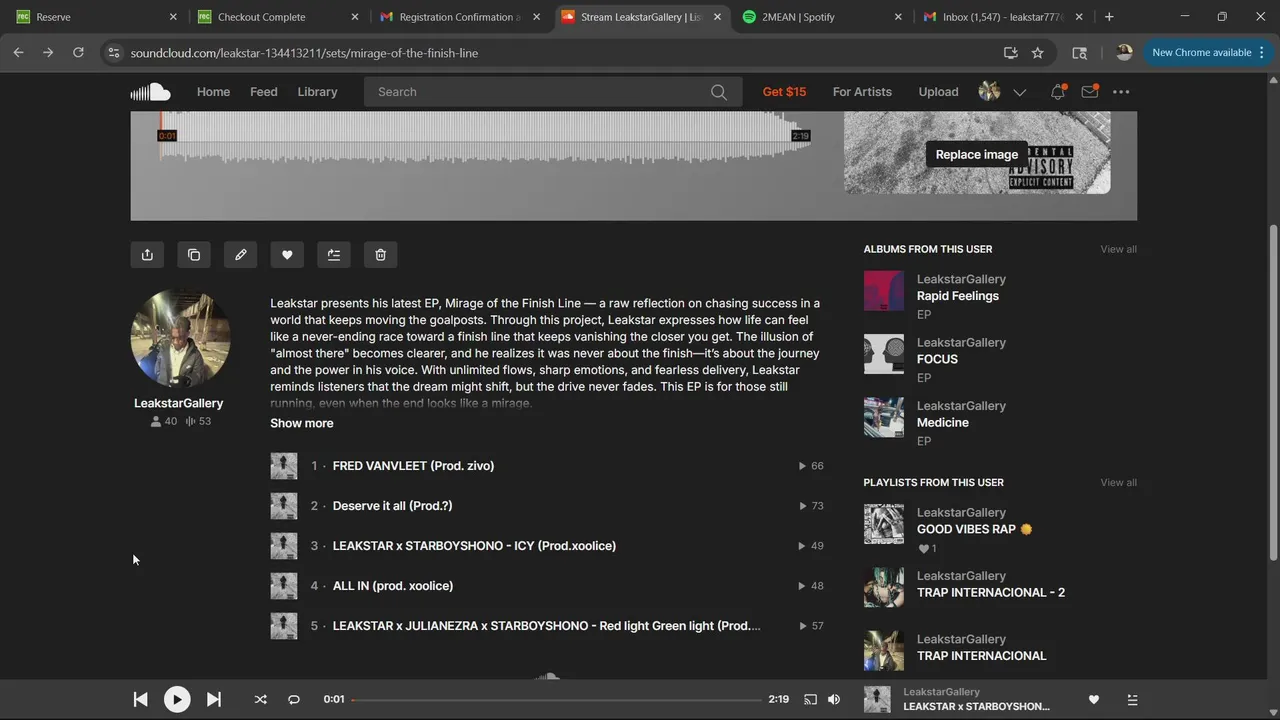Reload the page

click(78, 52)
